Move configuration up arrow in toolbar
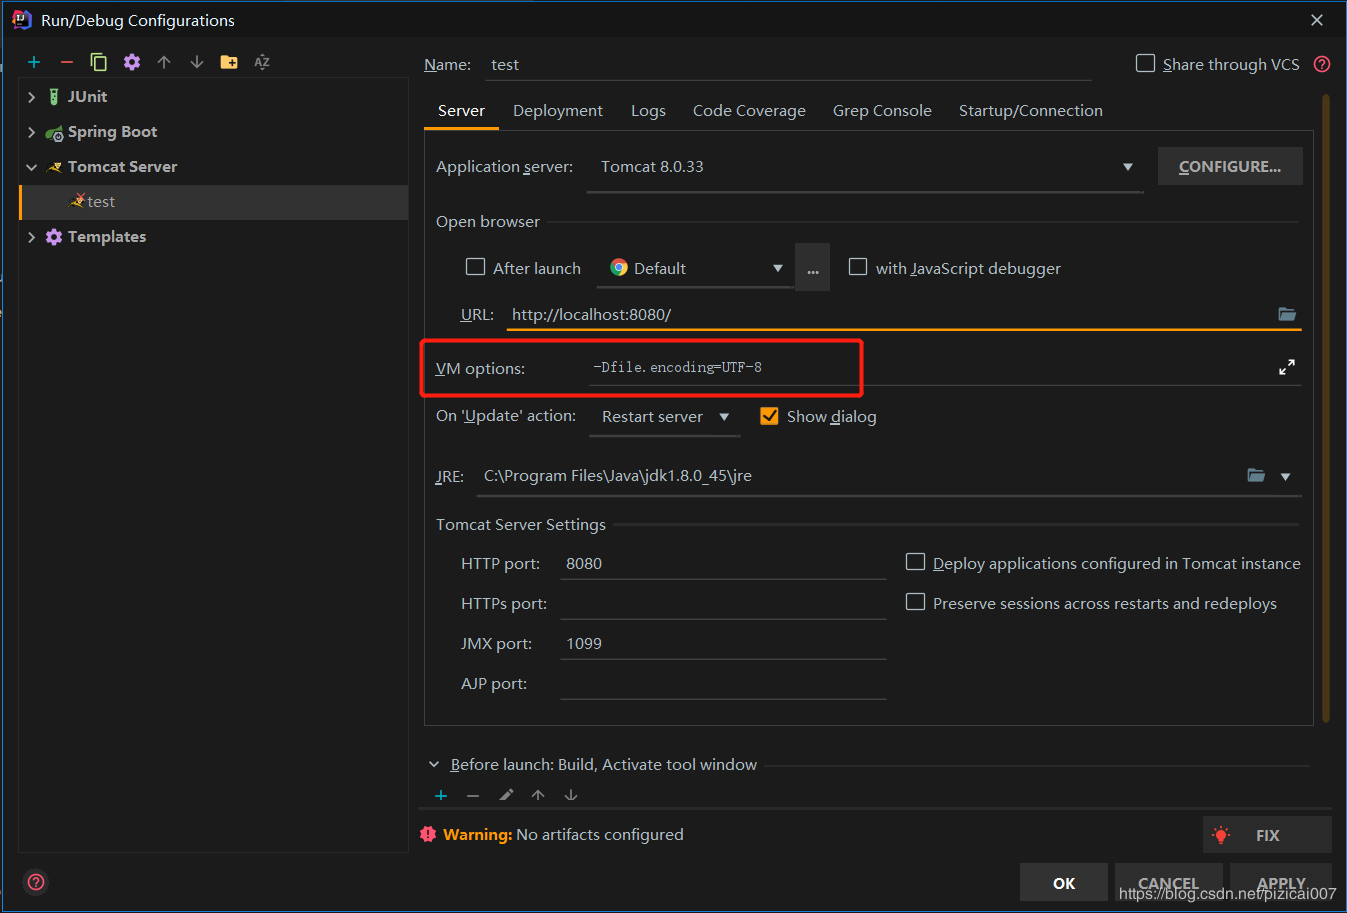 pos(164,62)
